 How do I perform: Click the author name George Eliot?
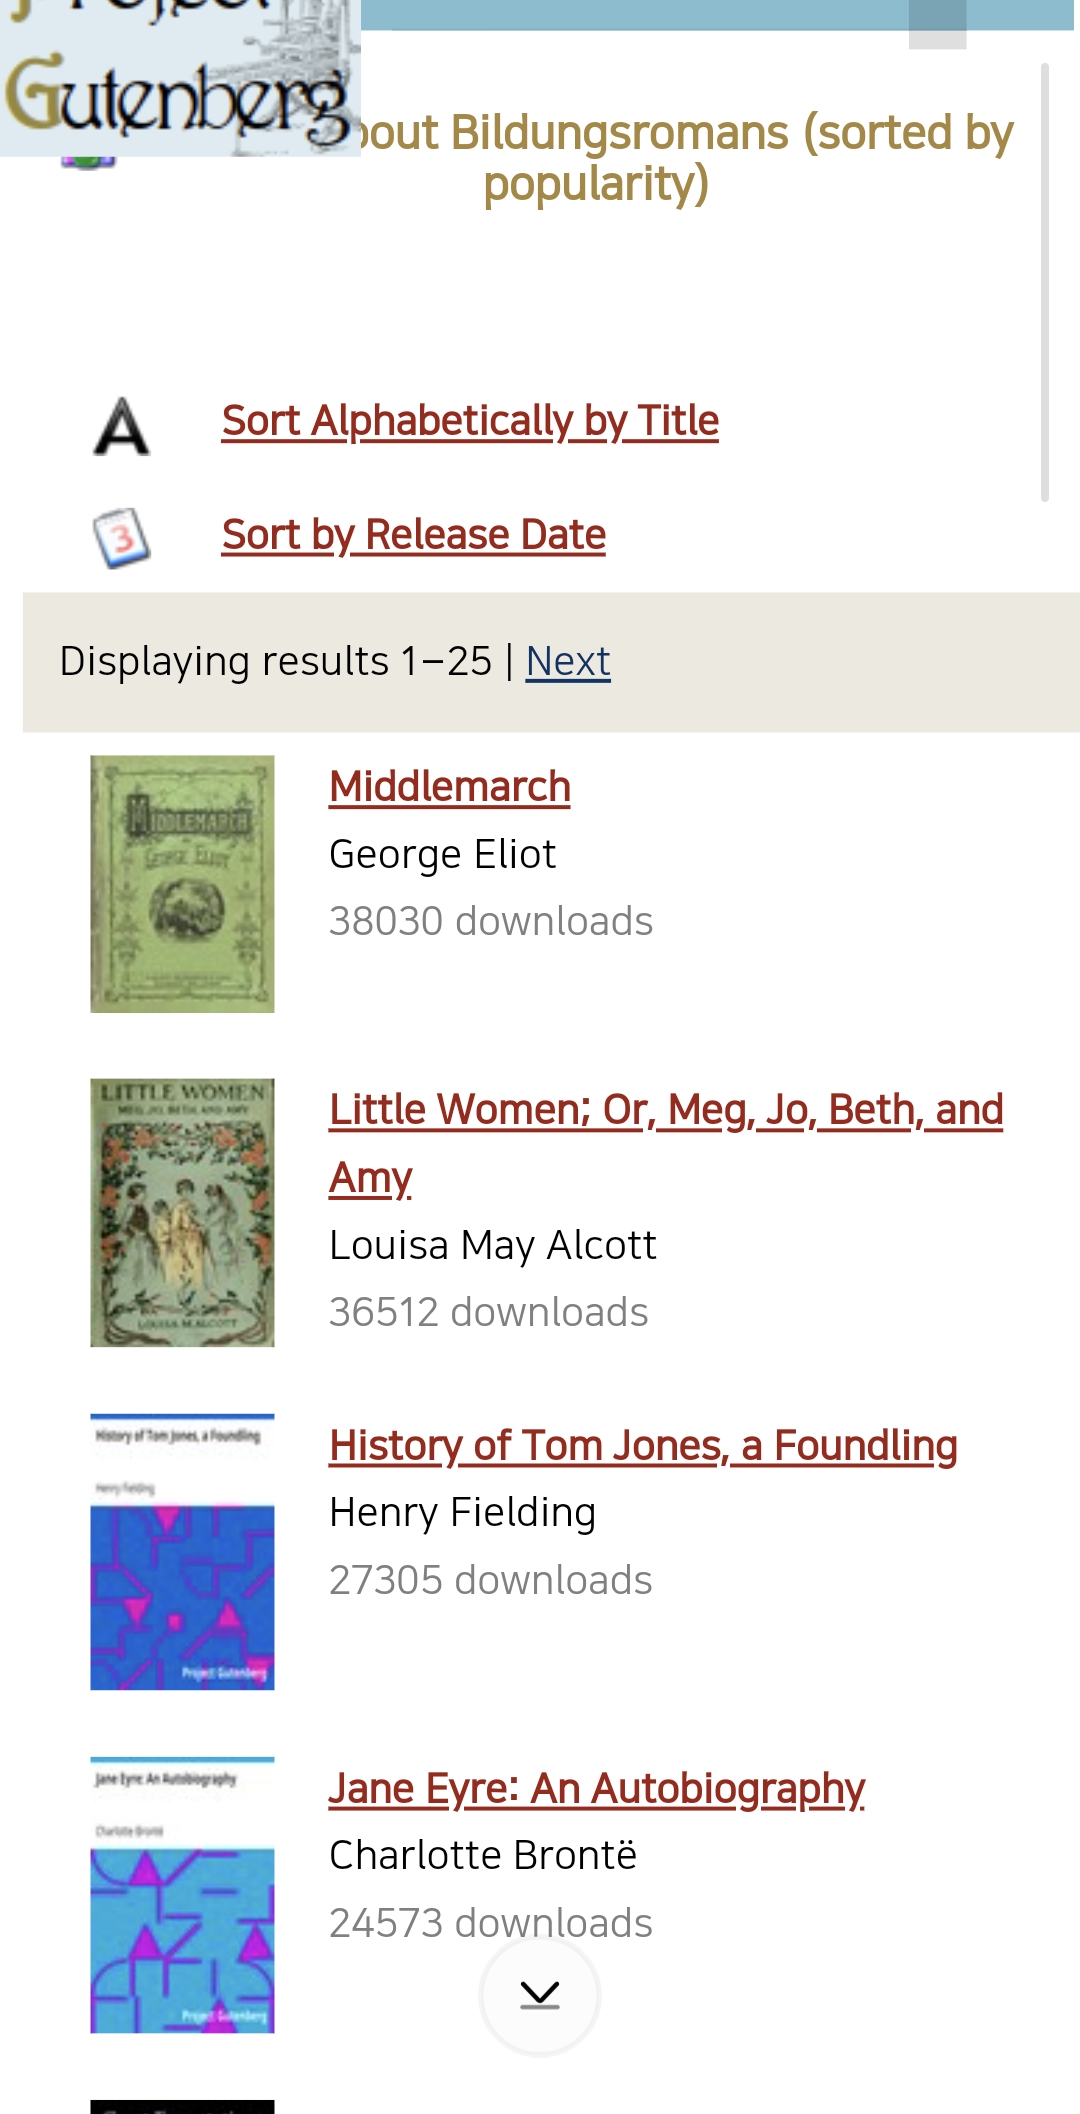pos(442,854)
